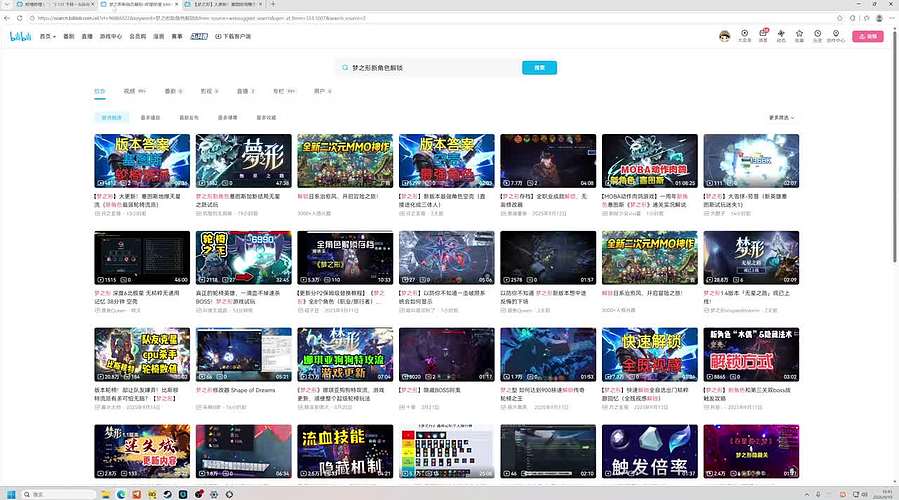This screenshot has height=500, width=899.
Task: Open the 收藏 favorites star icon
Action: pyautogui.click(x=799, y=36)
